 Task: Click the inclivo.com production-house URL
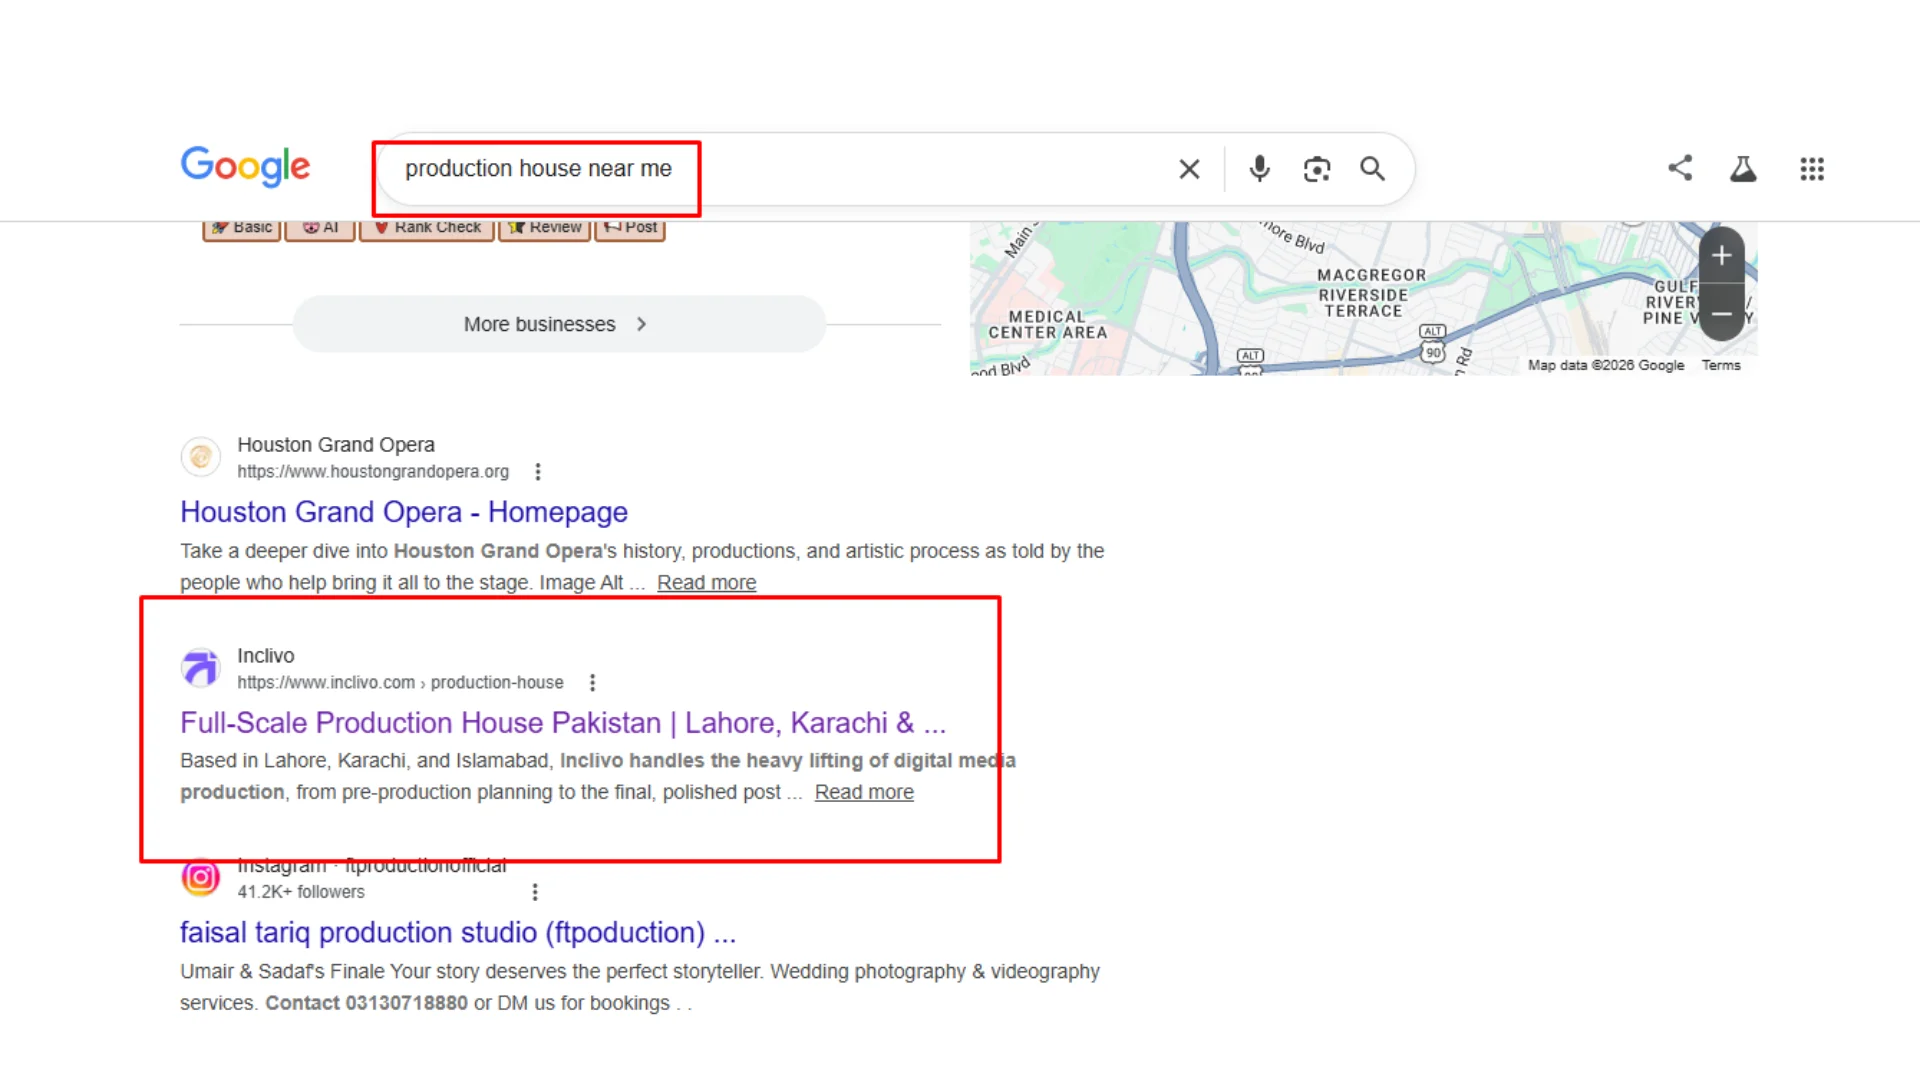(400, 683)
